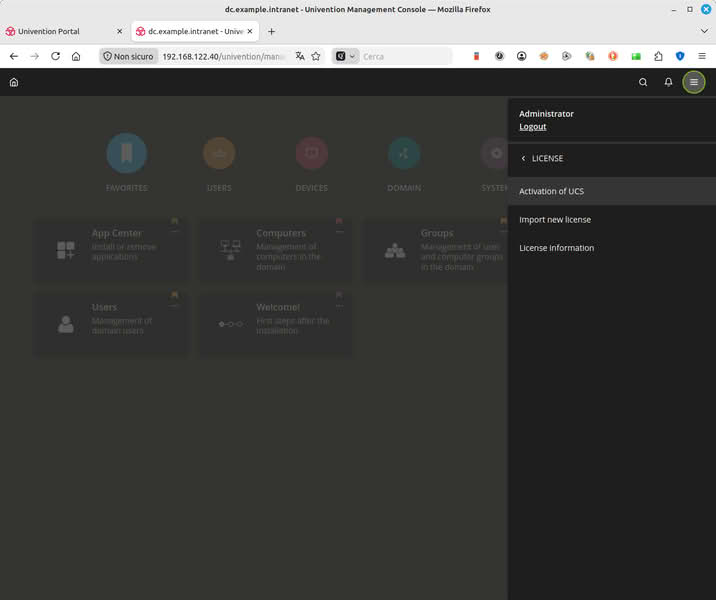Close the dc.example.intranet tab

coord(250,32)
